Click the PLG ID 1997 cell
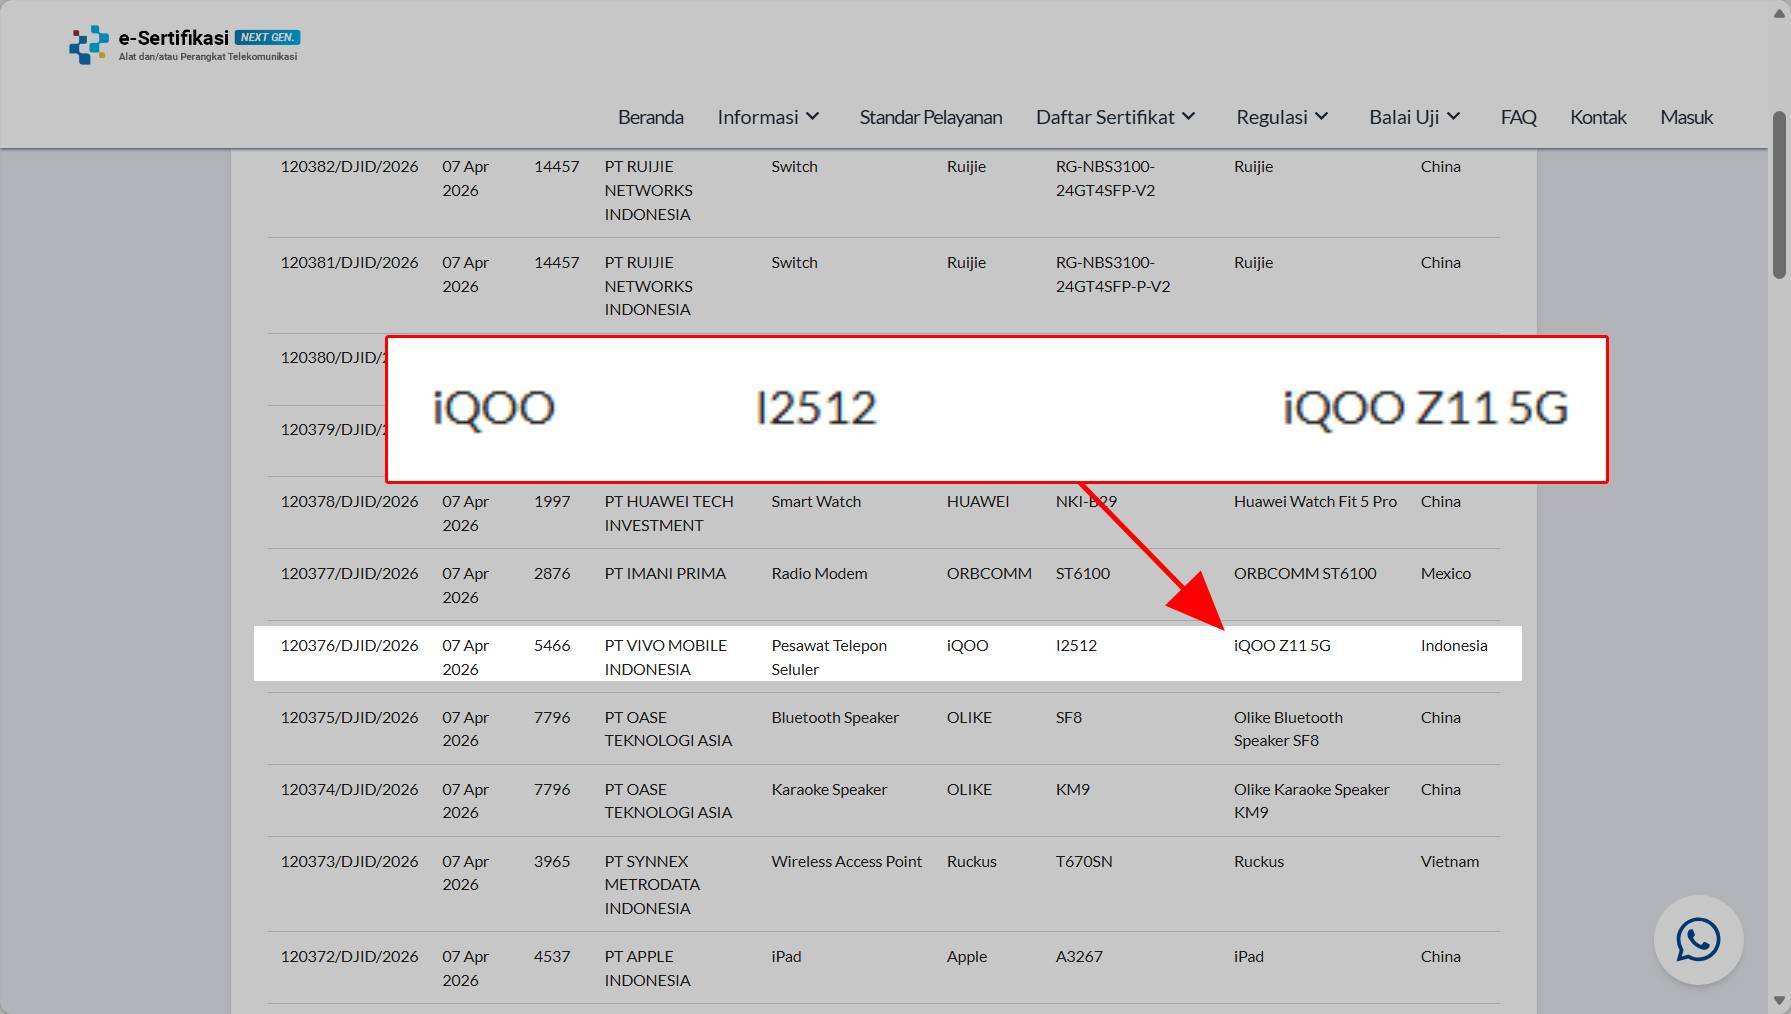1791x1014 pixels. (x=552, y=502)
